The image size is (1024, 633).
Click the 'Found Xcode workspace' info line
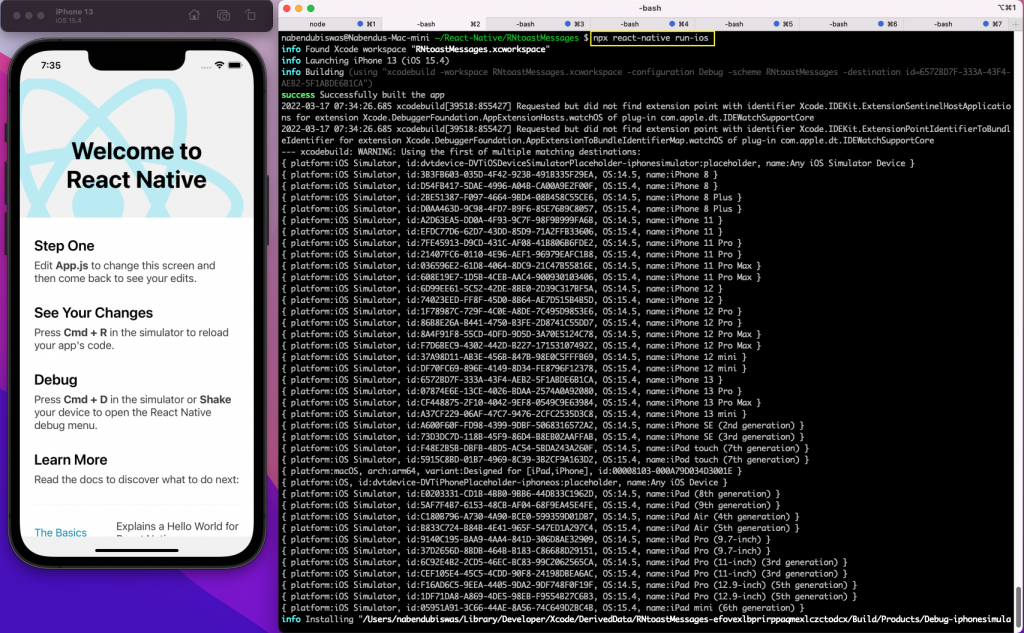coord(415,49)
